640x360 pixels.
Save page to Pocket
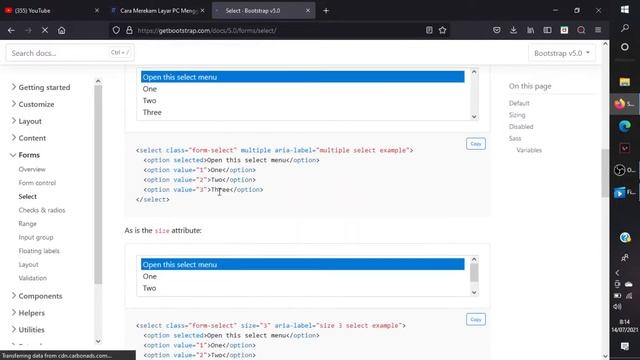pyautogui.click(x=497, y=30)
